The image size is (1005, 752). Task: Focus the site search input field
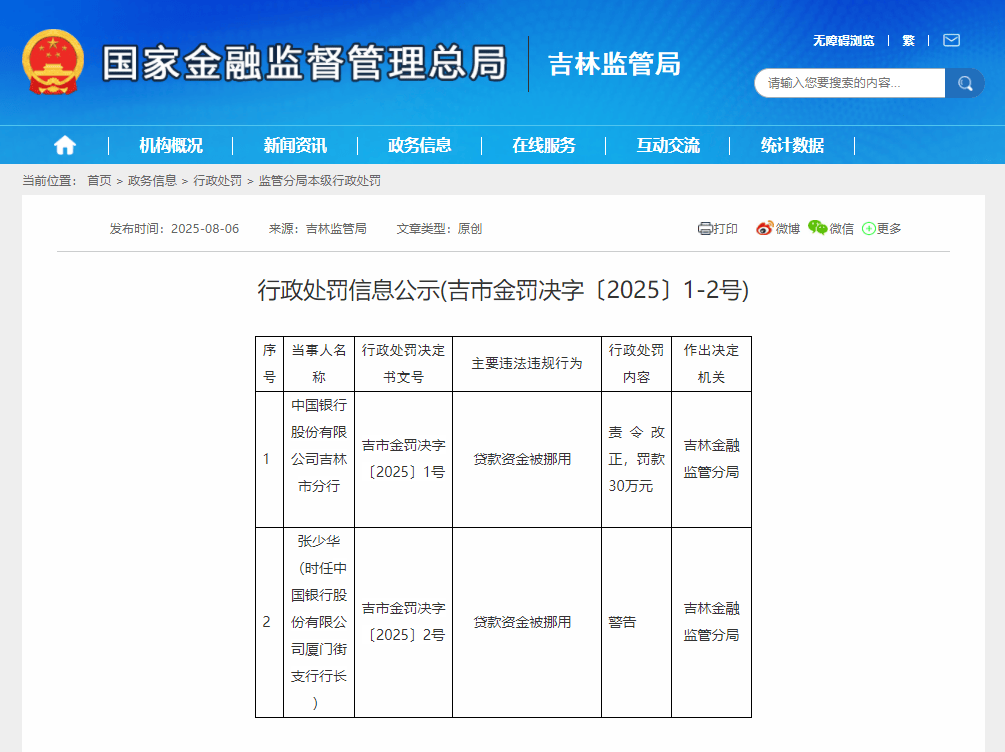tap(849, 83)
